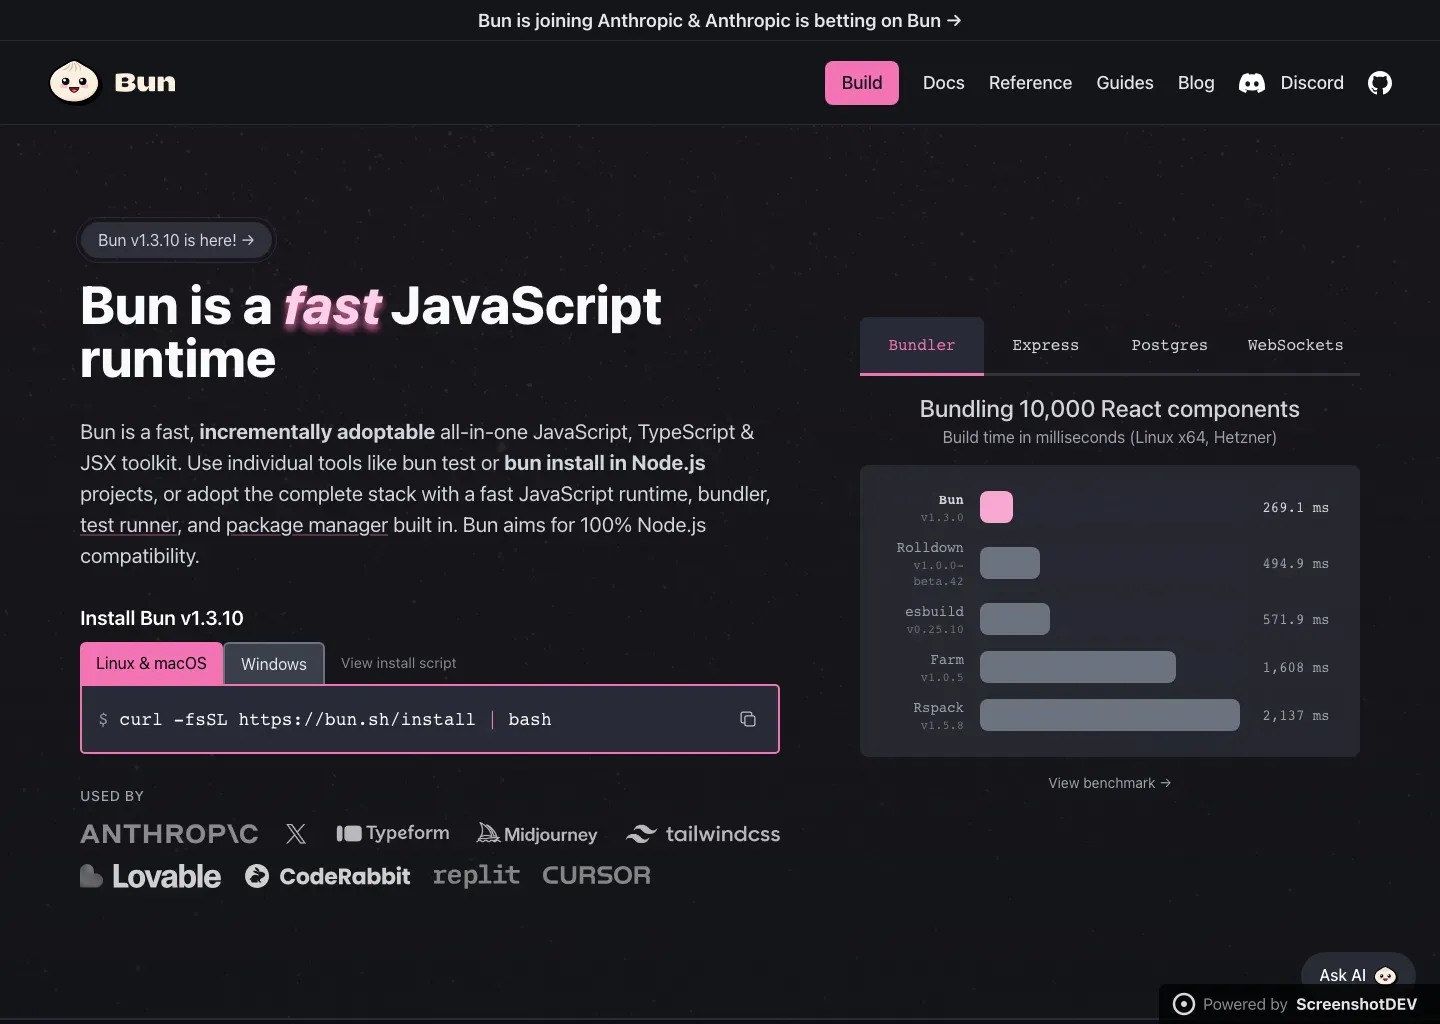Click the Anthropic logo under Used By
The height and width of the screenshot is (1024, 1440).
[169, 834]
